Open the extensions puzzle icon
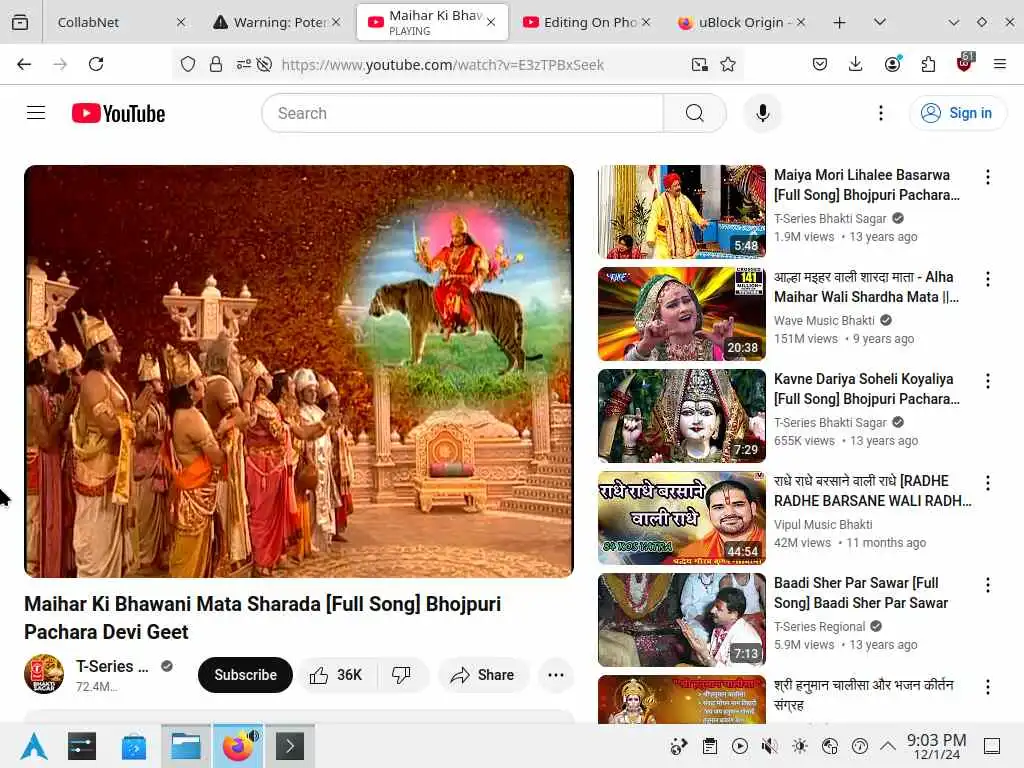The width and height of the screenshot is (1024, 768). coord(928,64)
